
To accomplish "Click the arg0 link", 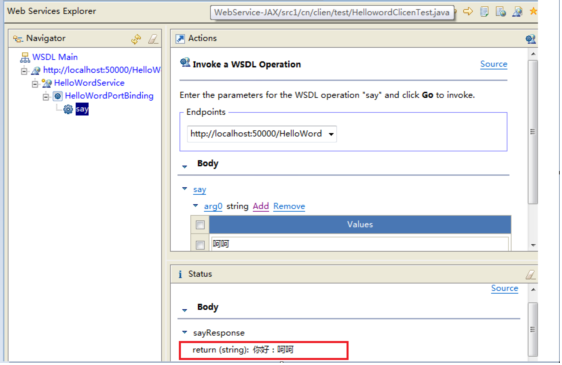I will (x=213, y=207).
